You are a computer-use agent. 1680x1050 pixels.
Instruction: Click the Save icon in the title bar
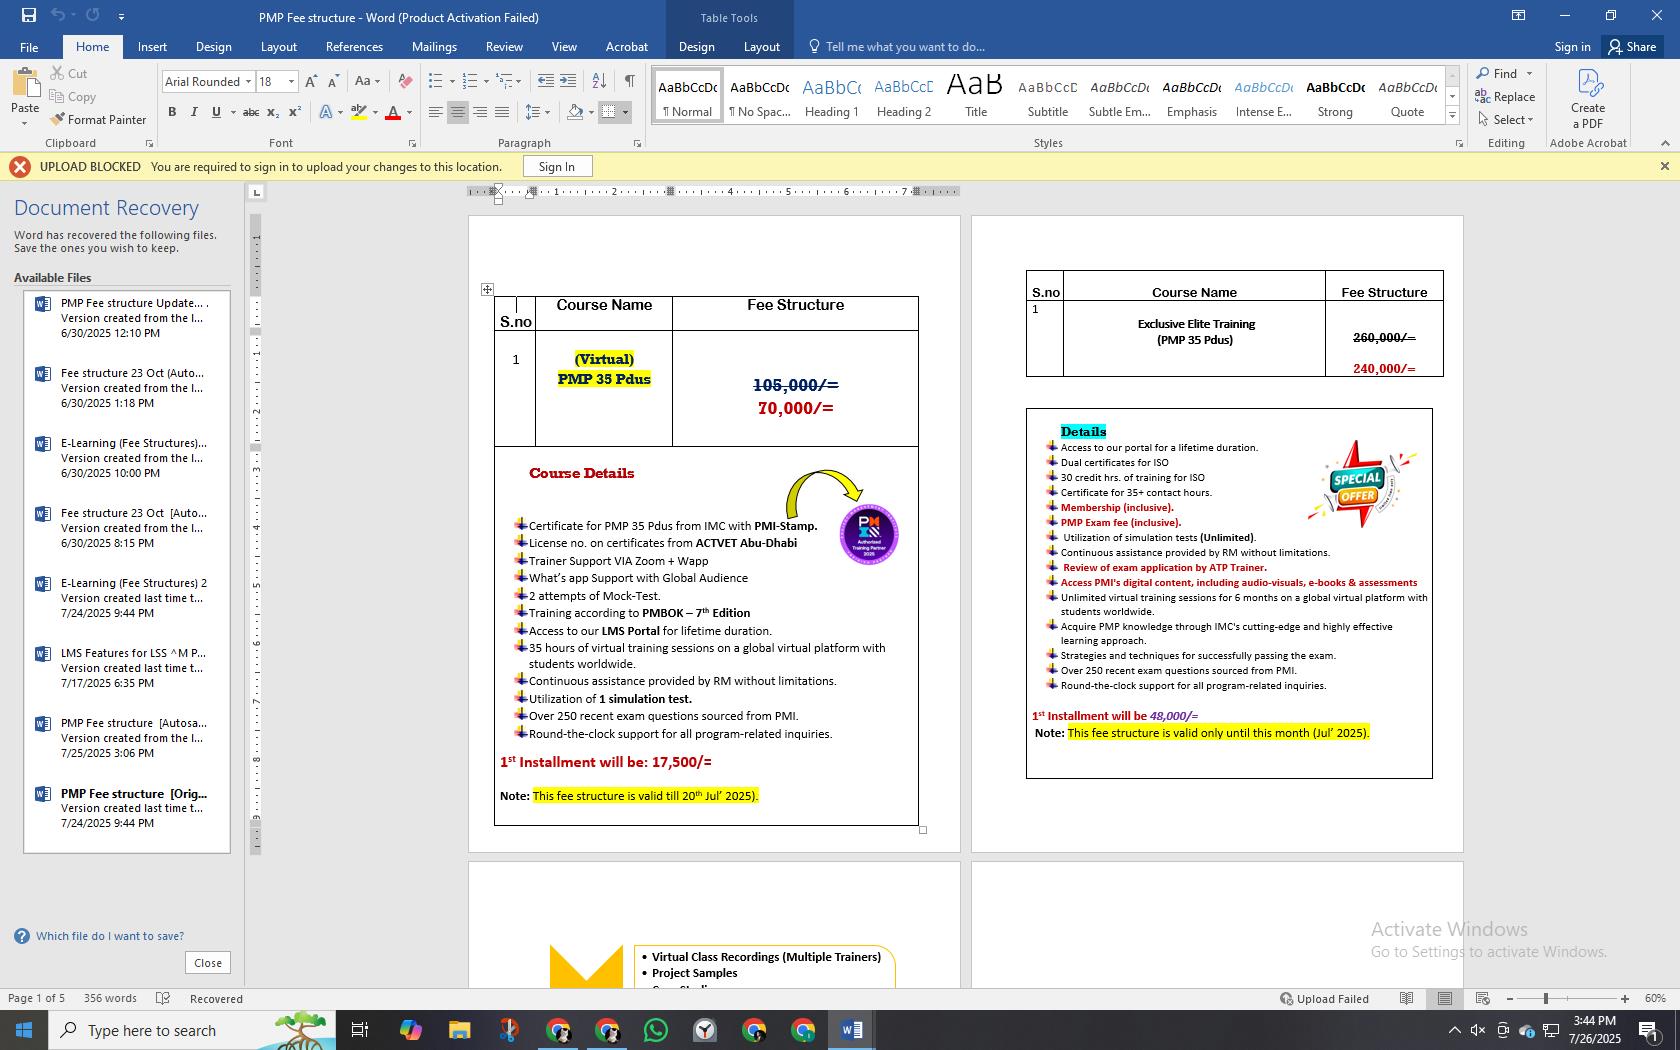point(28,15)
